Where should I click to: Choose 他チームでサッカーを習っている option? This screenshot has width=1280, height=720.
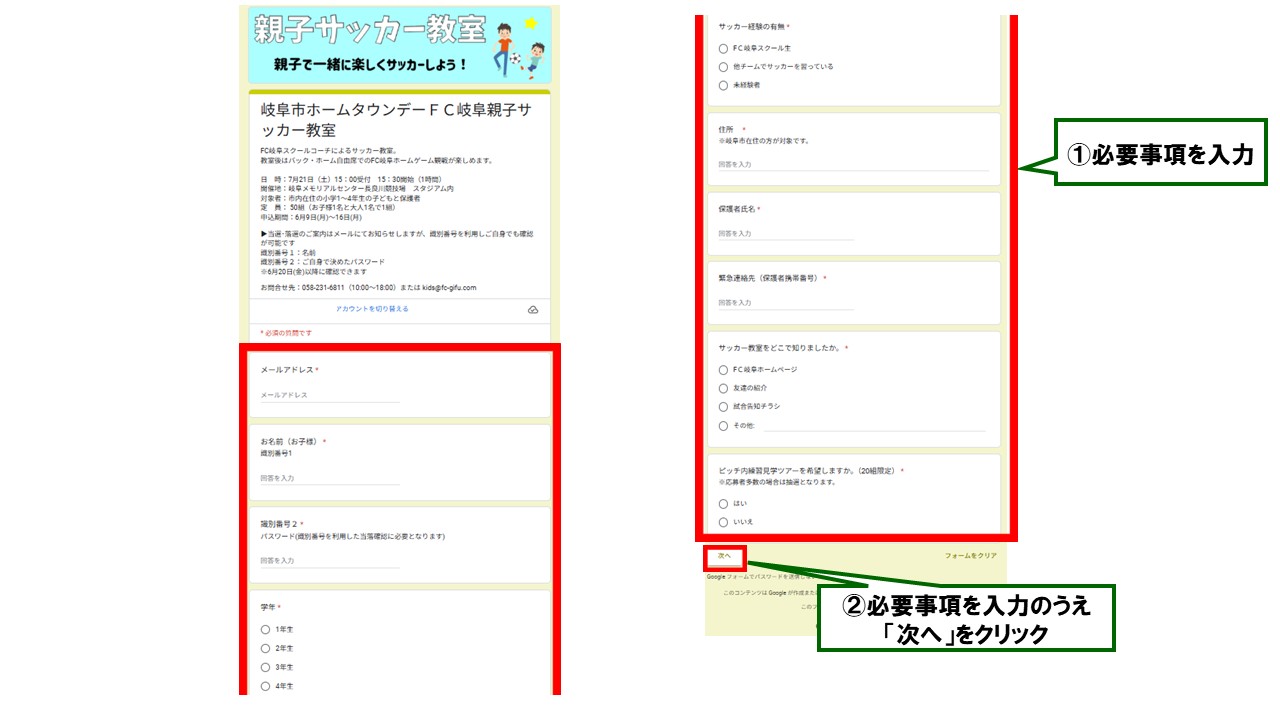click(x=723, y=67)
